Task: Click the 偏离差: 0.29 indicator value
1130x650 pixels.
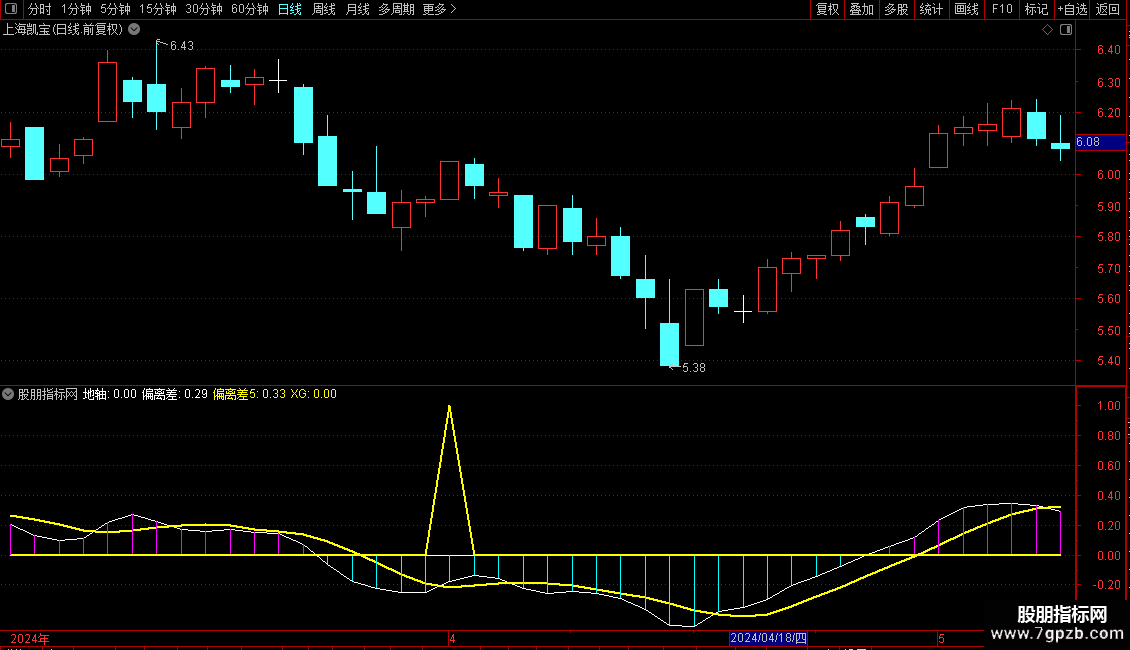Action: [174, 394]
